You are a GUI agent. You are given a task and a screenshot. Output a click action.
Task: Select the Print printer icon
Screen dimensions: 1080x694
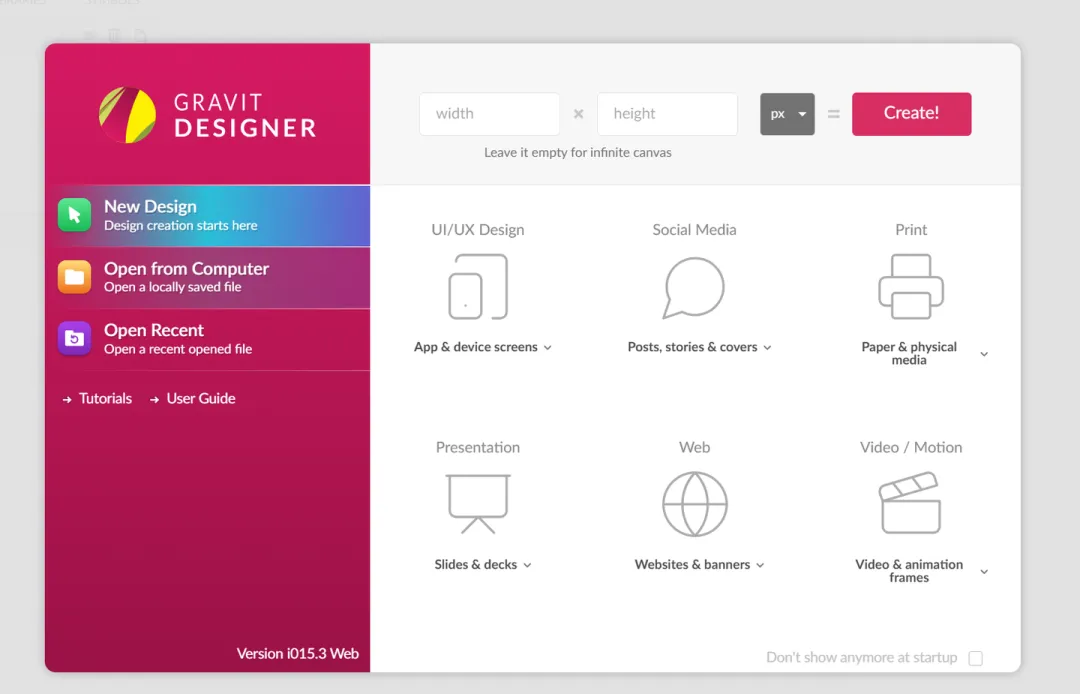coord(911,286)
